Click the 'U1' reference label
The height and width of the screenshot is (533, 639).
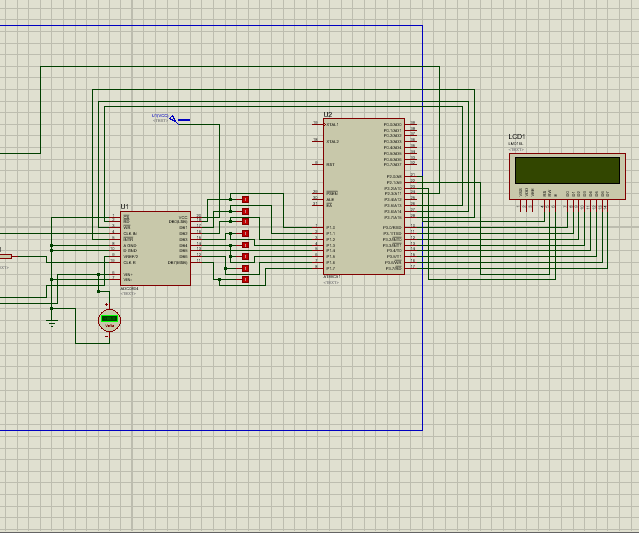(124, 207)
